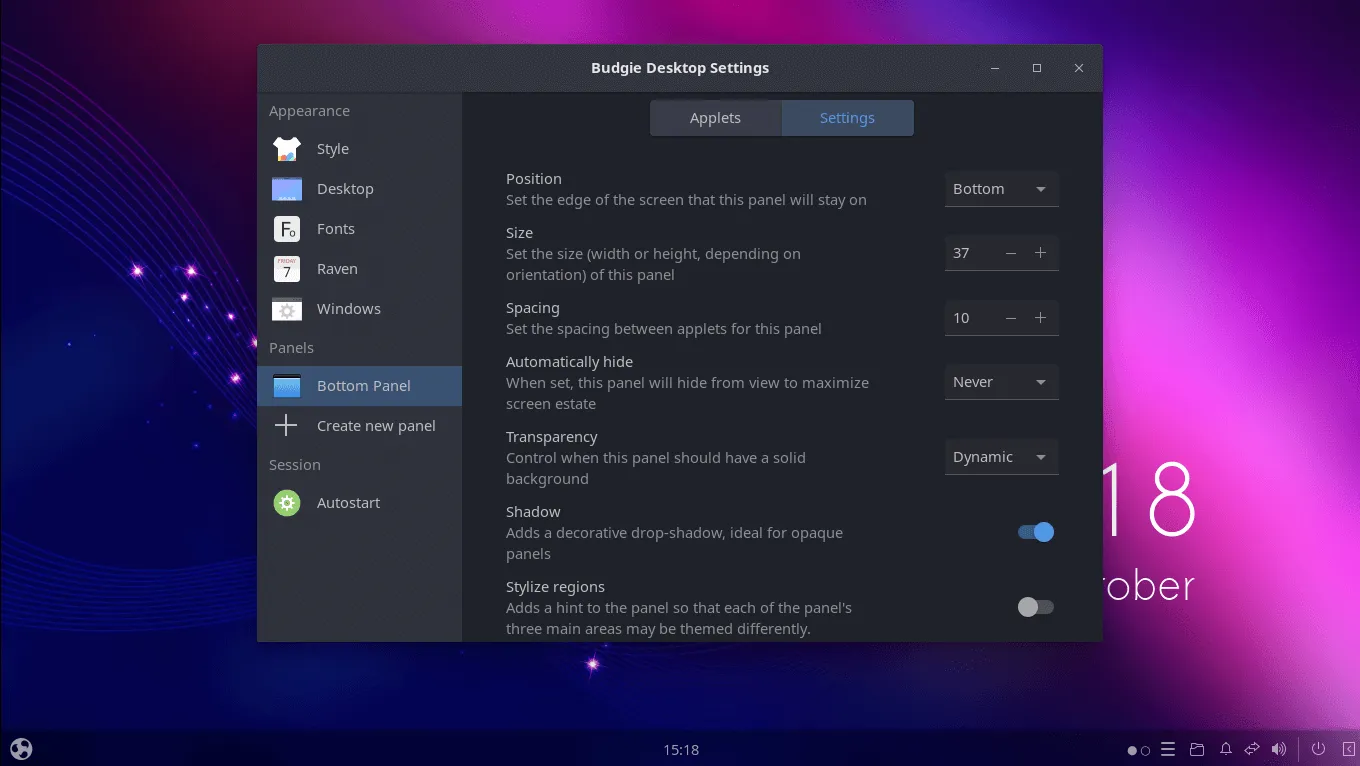Screen dimensions: 1360x766
Task: Switch to the Applets tab
Action: pyautogui.click(x=715, y=117)
